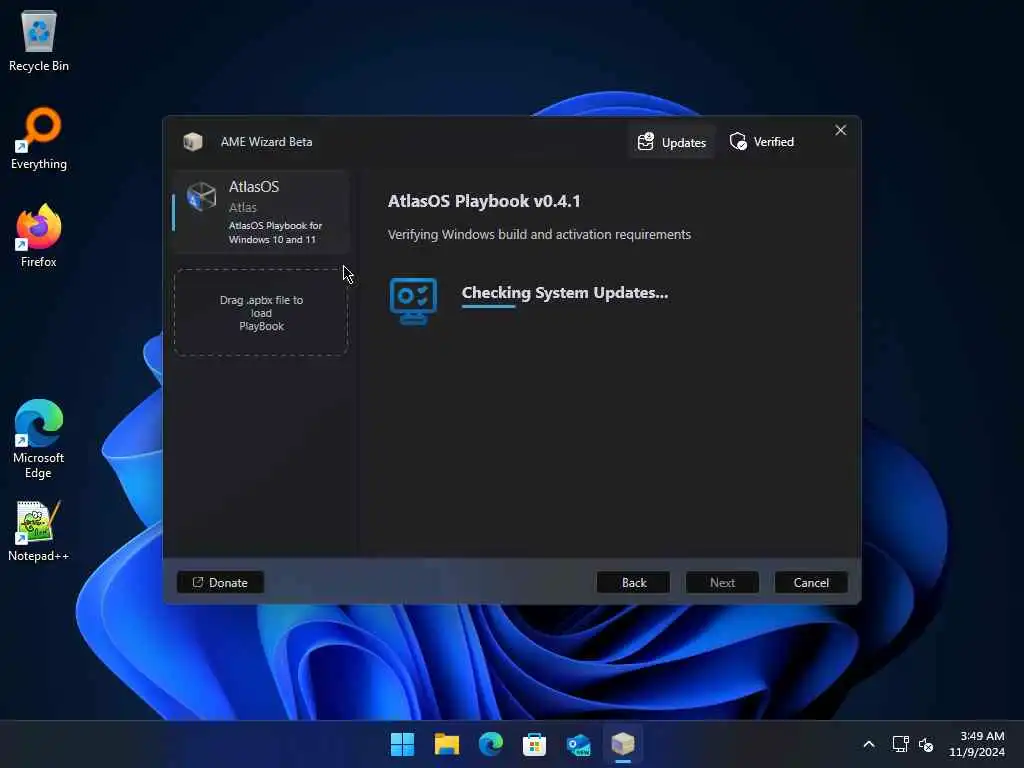
Task: Cancel the AME Wizard
Action: 811,583
